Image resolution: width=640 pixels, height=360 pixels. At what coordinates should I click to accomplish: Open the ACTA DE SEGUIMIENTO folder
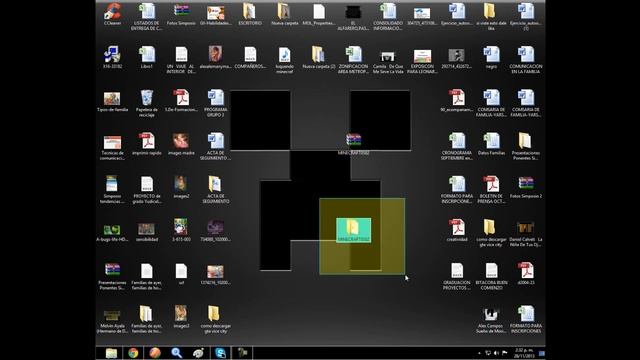[216, 189]
